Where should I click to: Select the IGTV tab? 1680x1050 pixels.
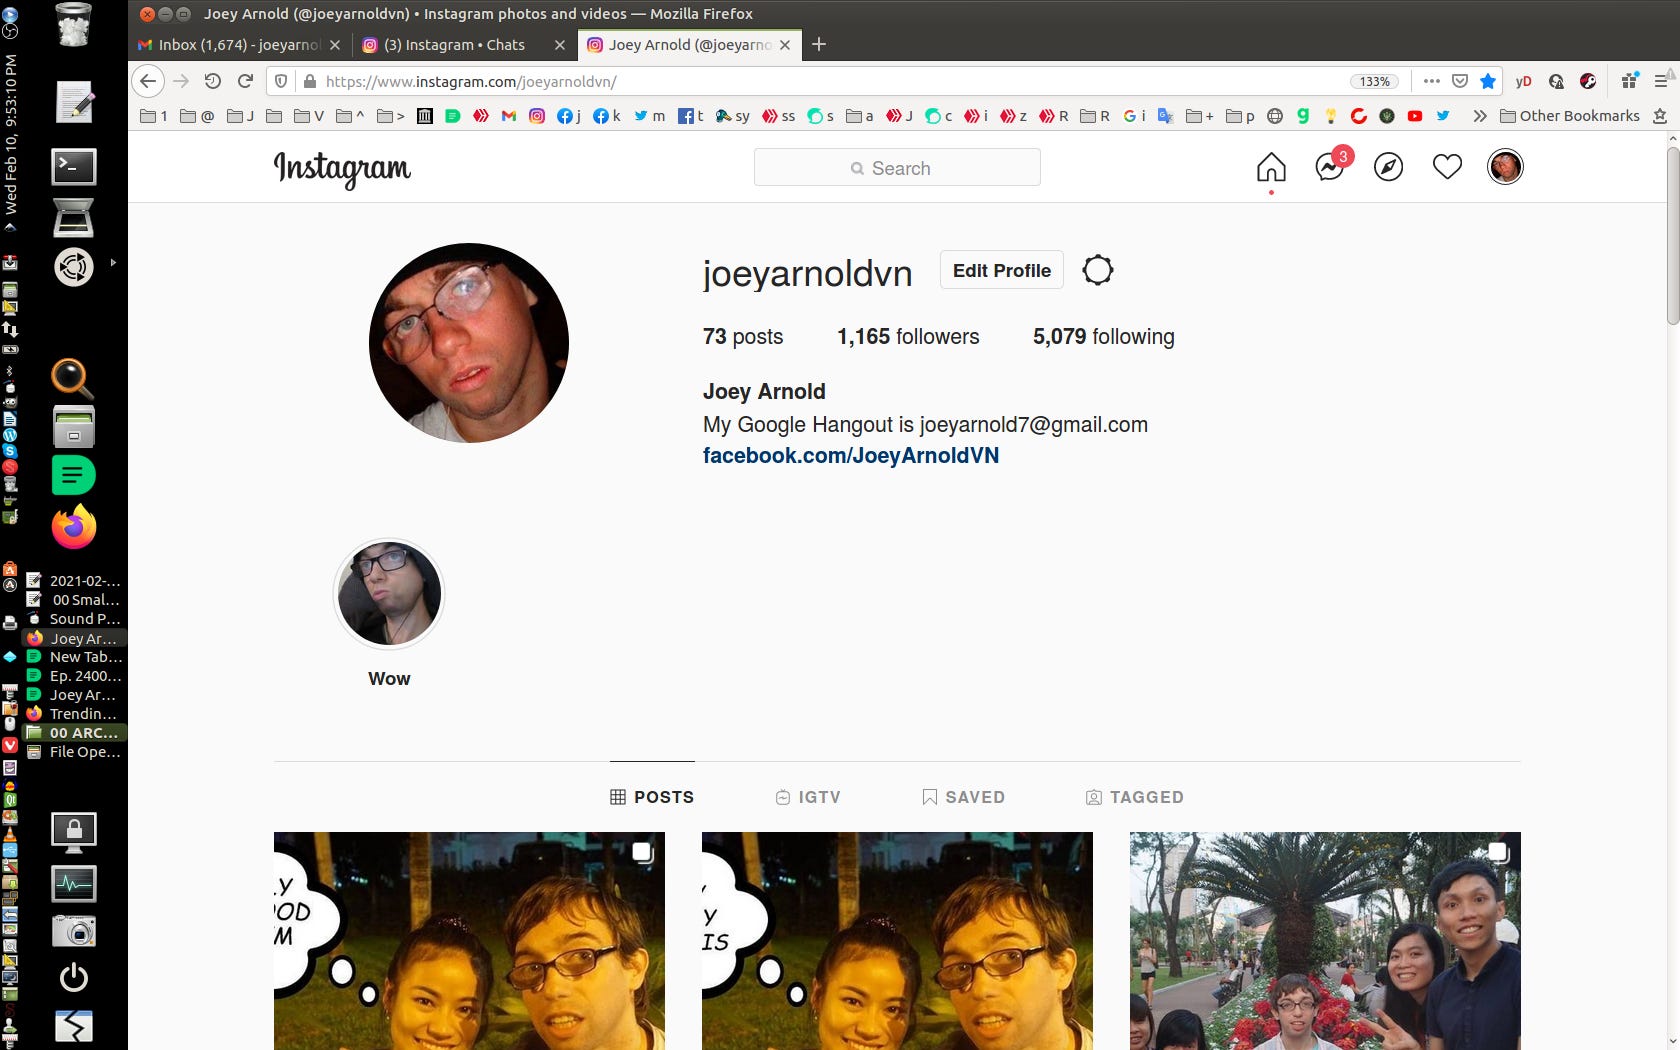(x=808, y=797)
